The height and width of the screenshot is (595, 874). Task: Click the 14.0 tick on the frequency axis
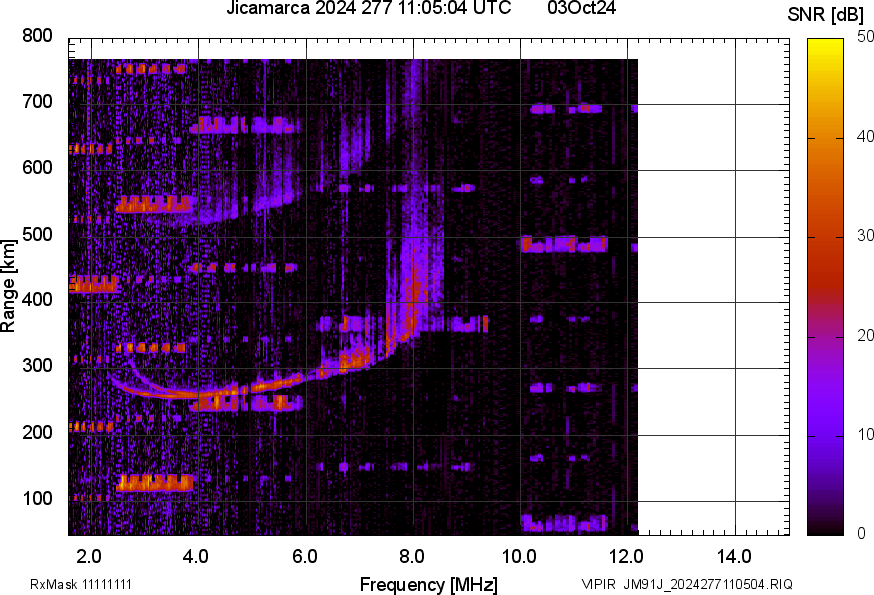point(735,555)
